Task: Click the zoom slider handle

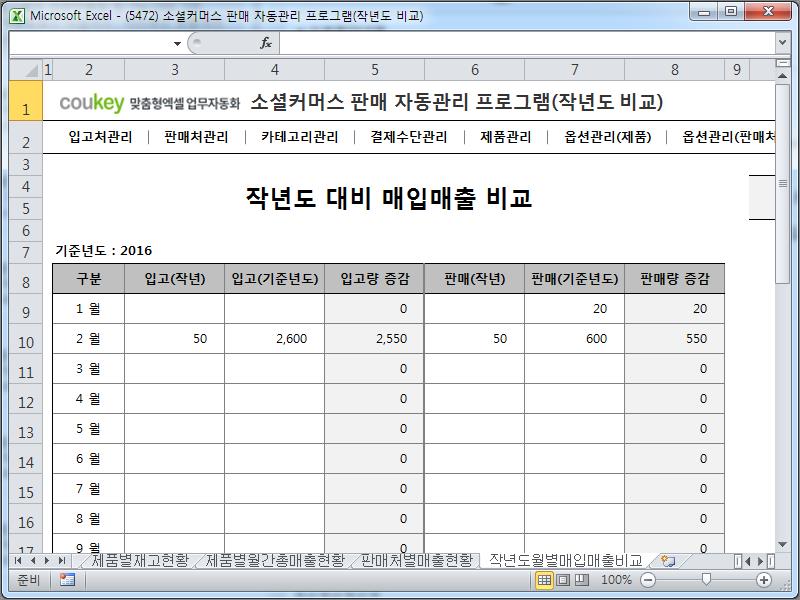Action: (x=706, y=580)
